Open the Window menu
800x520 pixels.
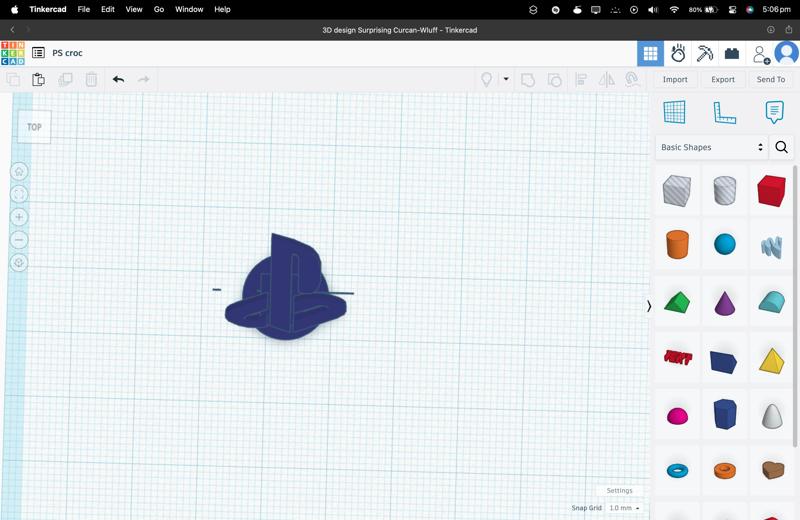(x=189, y=9)
